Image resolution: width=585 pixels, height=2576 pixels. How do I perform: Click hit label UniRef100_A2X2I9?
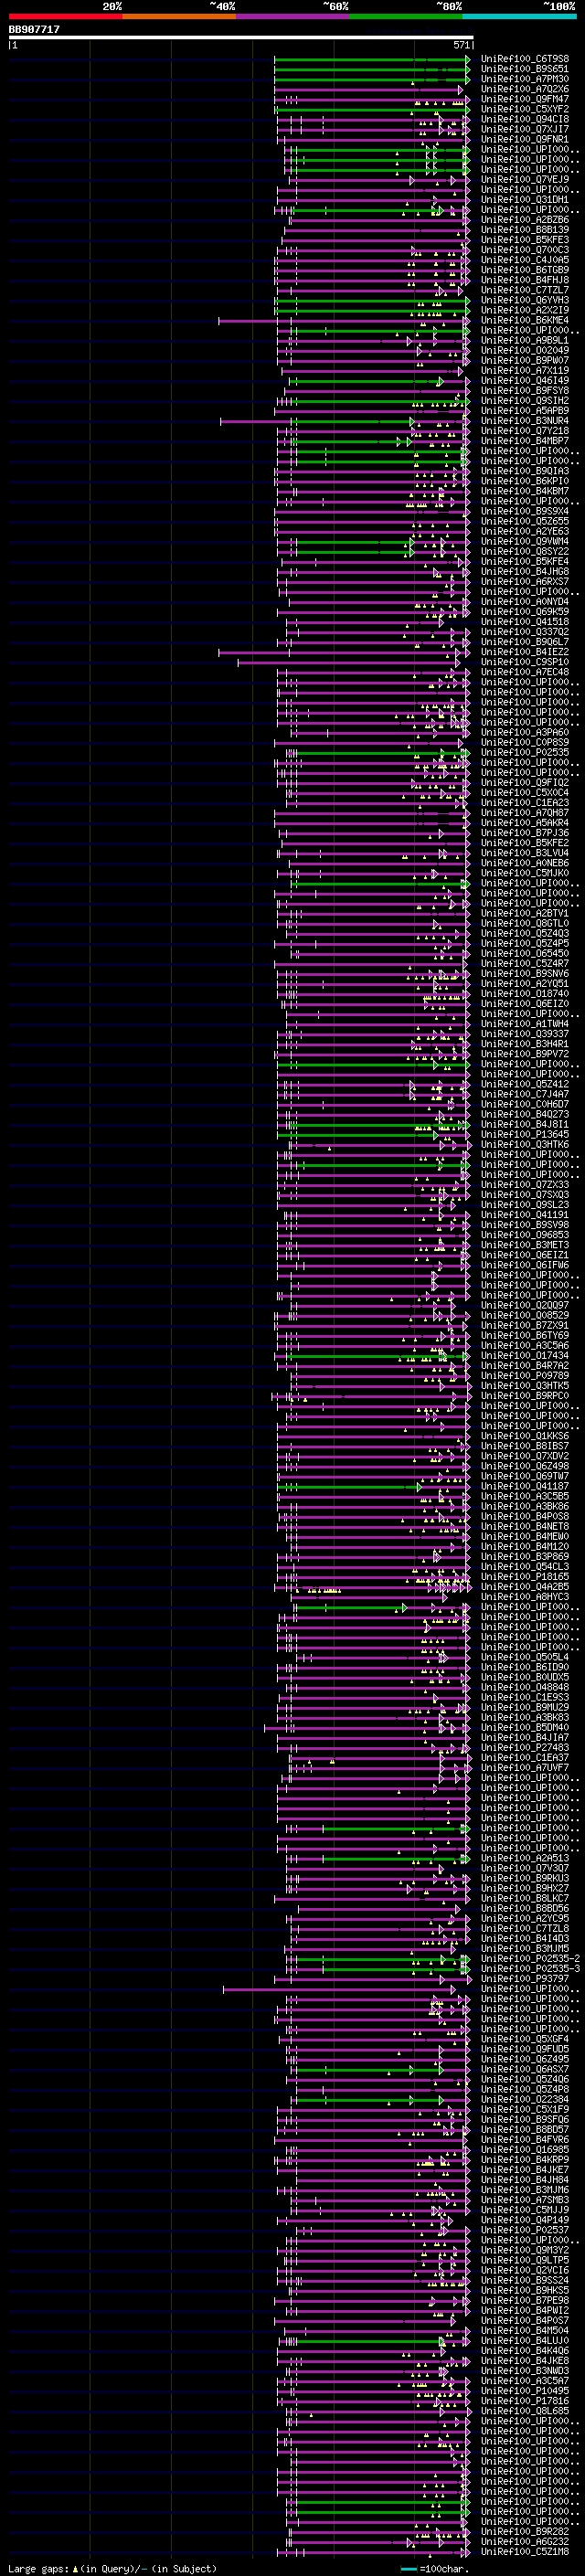(x=525, y=310)
